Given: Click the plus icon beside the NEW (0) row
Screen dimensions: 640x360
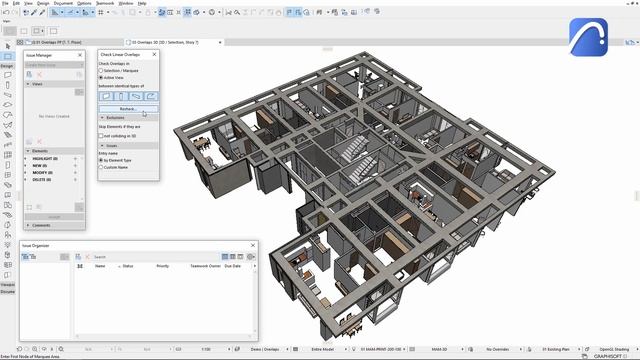Looking at the screenshot, I should click(76, 166).
